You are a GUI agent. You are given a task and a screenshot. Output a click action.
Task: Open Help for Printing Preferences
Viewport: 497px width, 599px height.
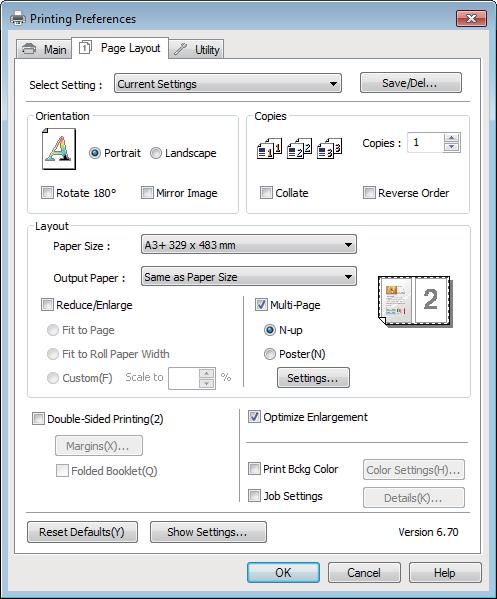click(445, 573)
